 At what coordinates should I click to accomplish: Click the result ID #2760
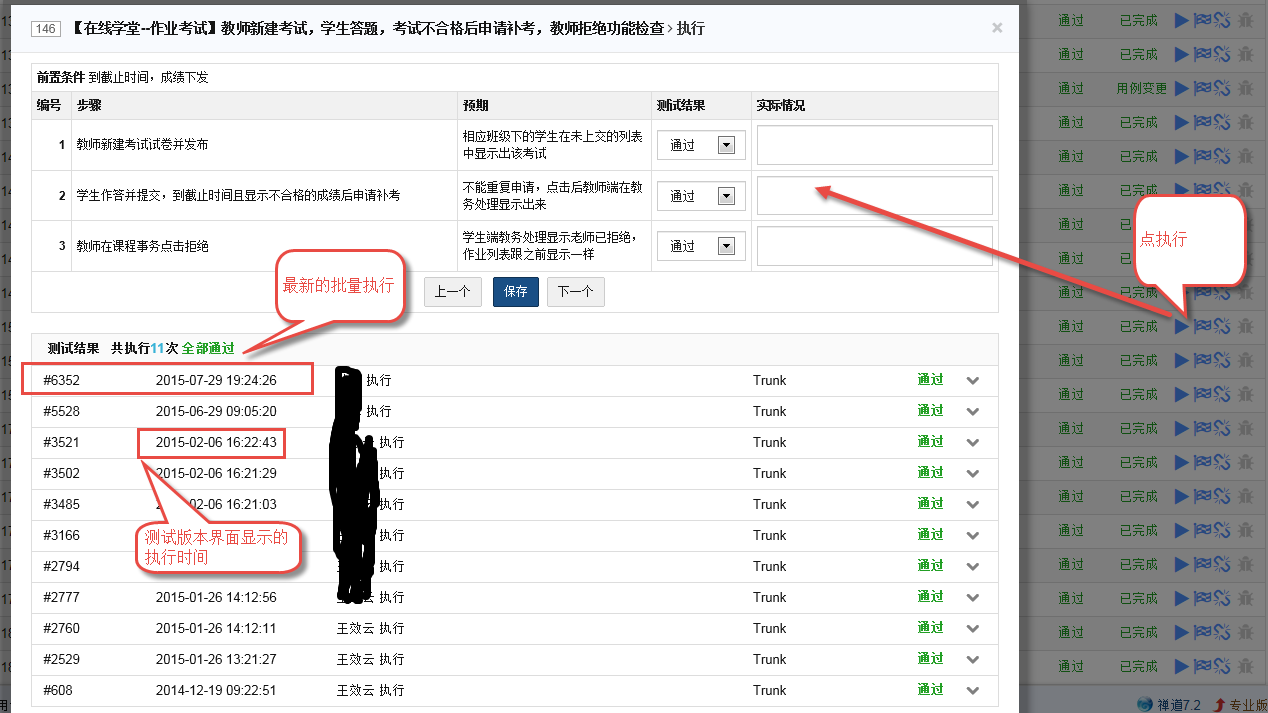point(61,628)
